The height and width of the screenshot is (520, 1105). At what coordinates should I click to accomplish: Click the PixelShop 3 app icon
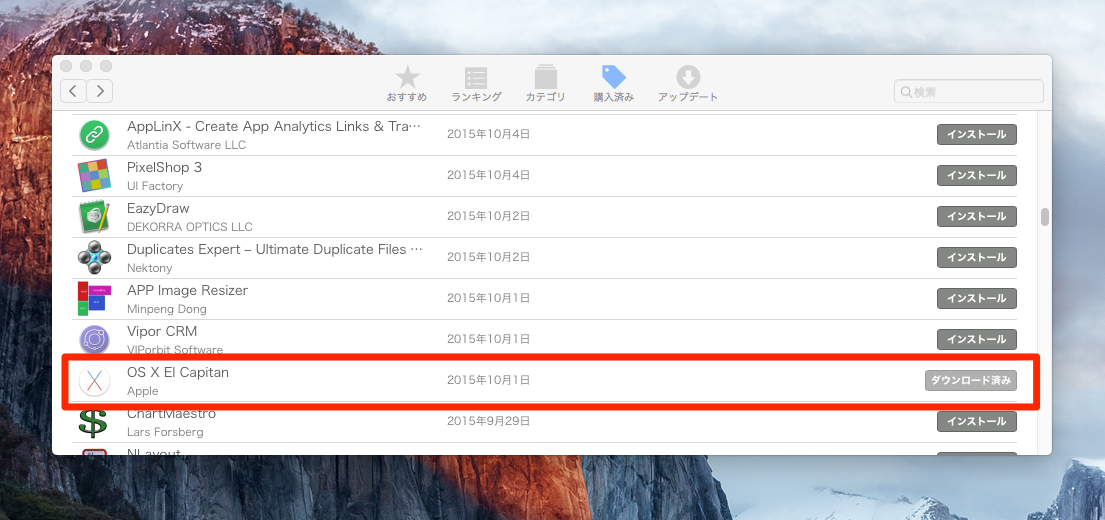pos(93,176)
